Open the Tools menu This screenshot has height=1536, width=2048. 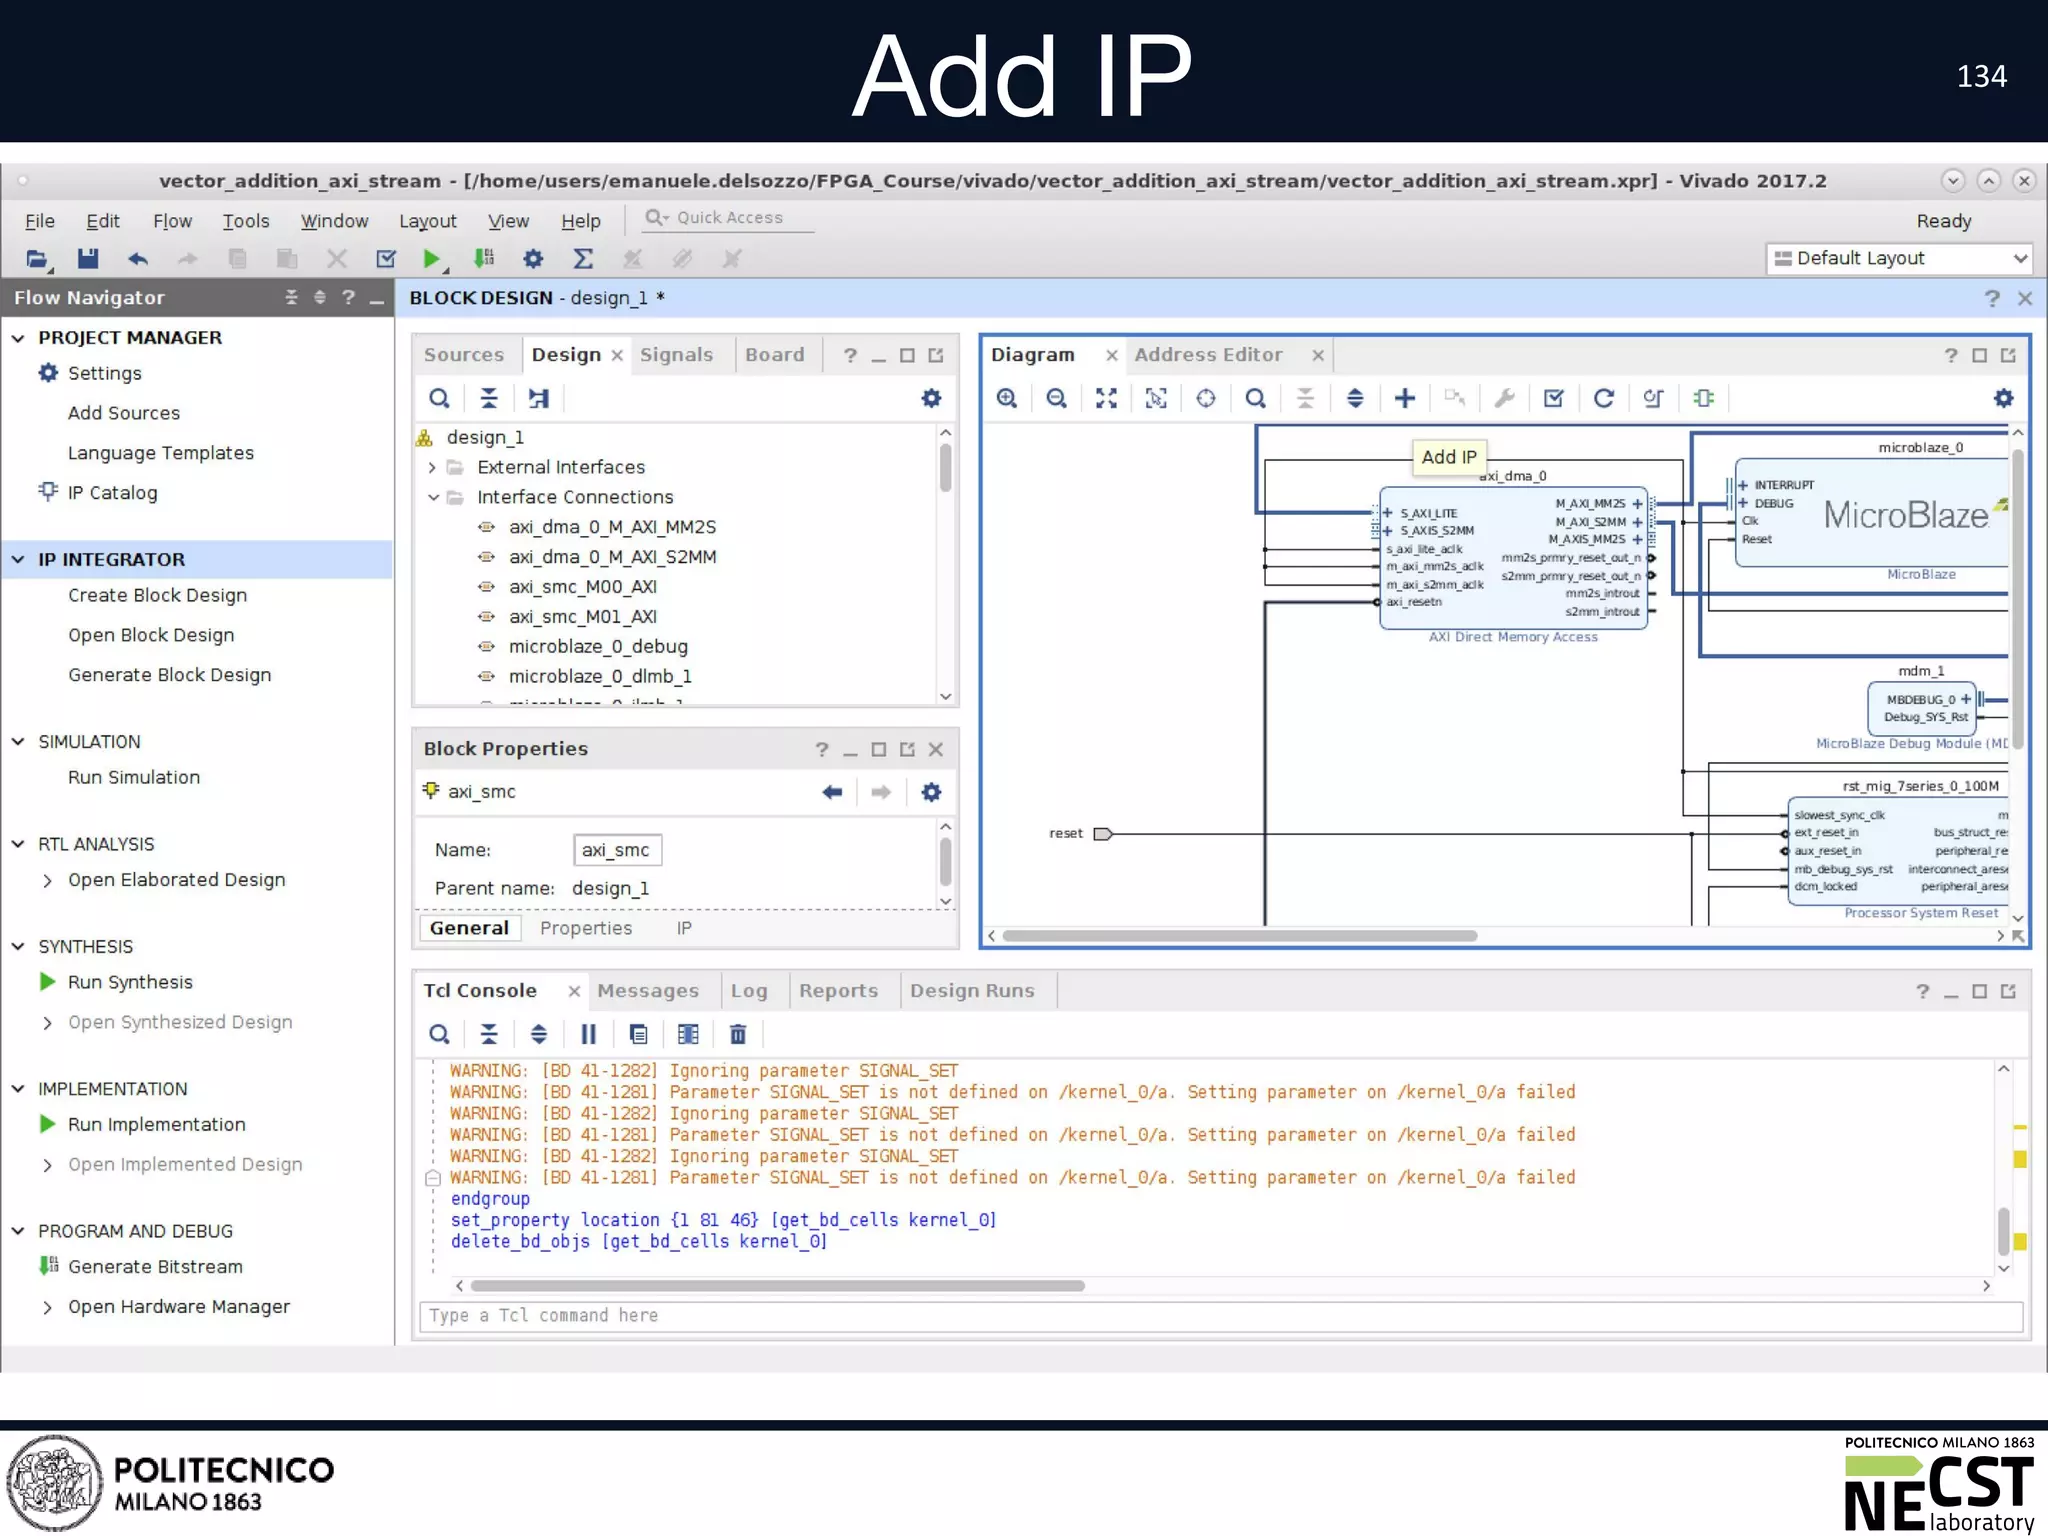click(246, 221)
